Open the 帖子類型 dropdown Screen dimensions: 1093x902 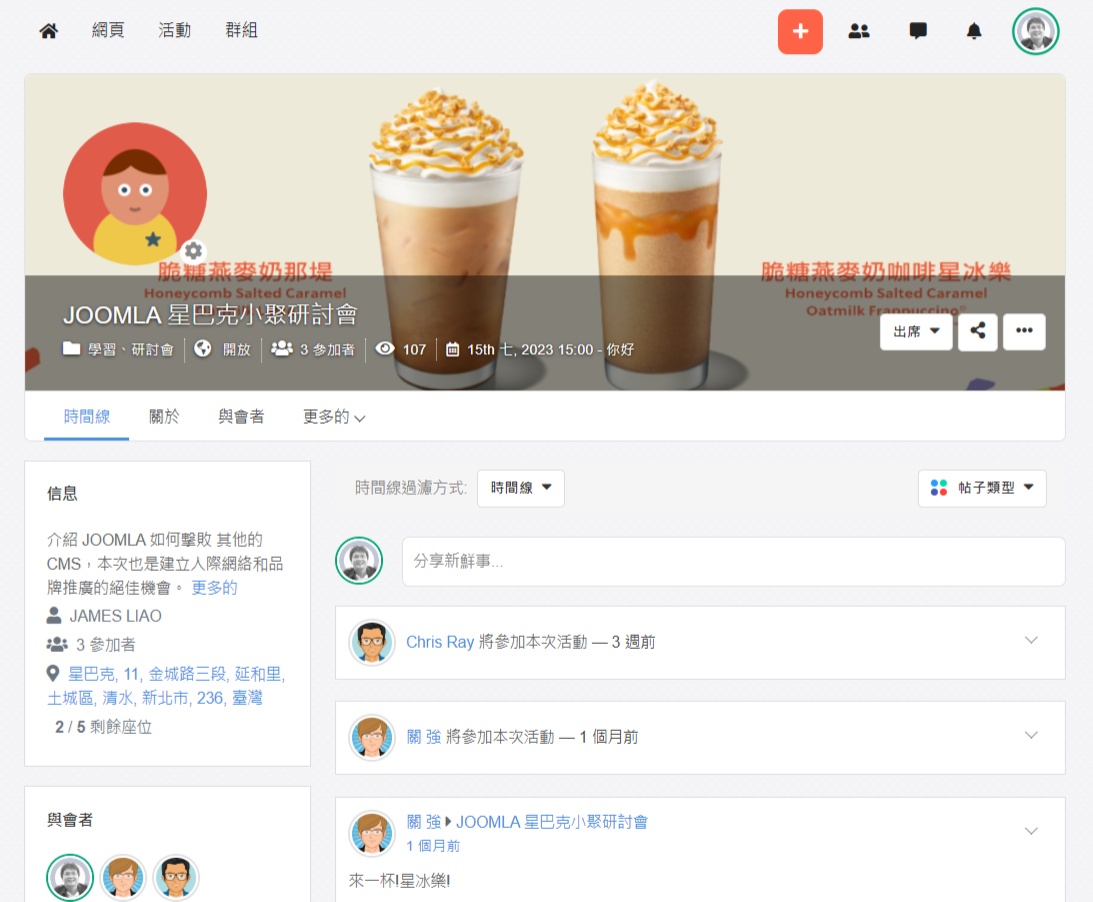[x=982, y=488]
